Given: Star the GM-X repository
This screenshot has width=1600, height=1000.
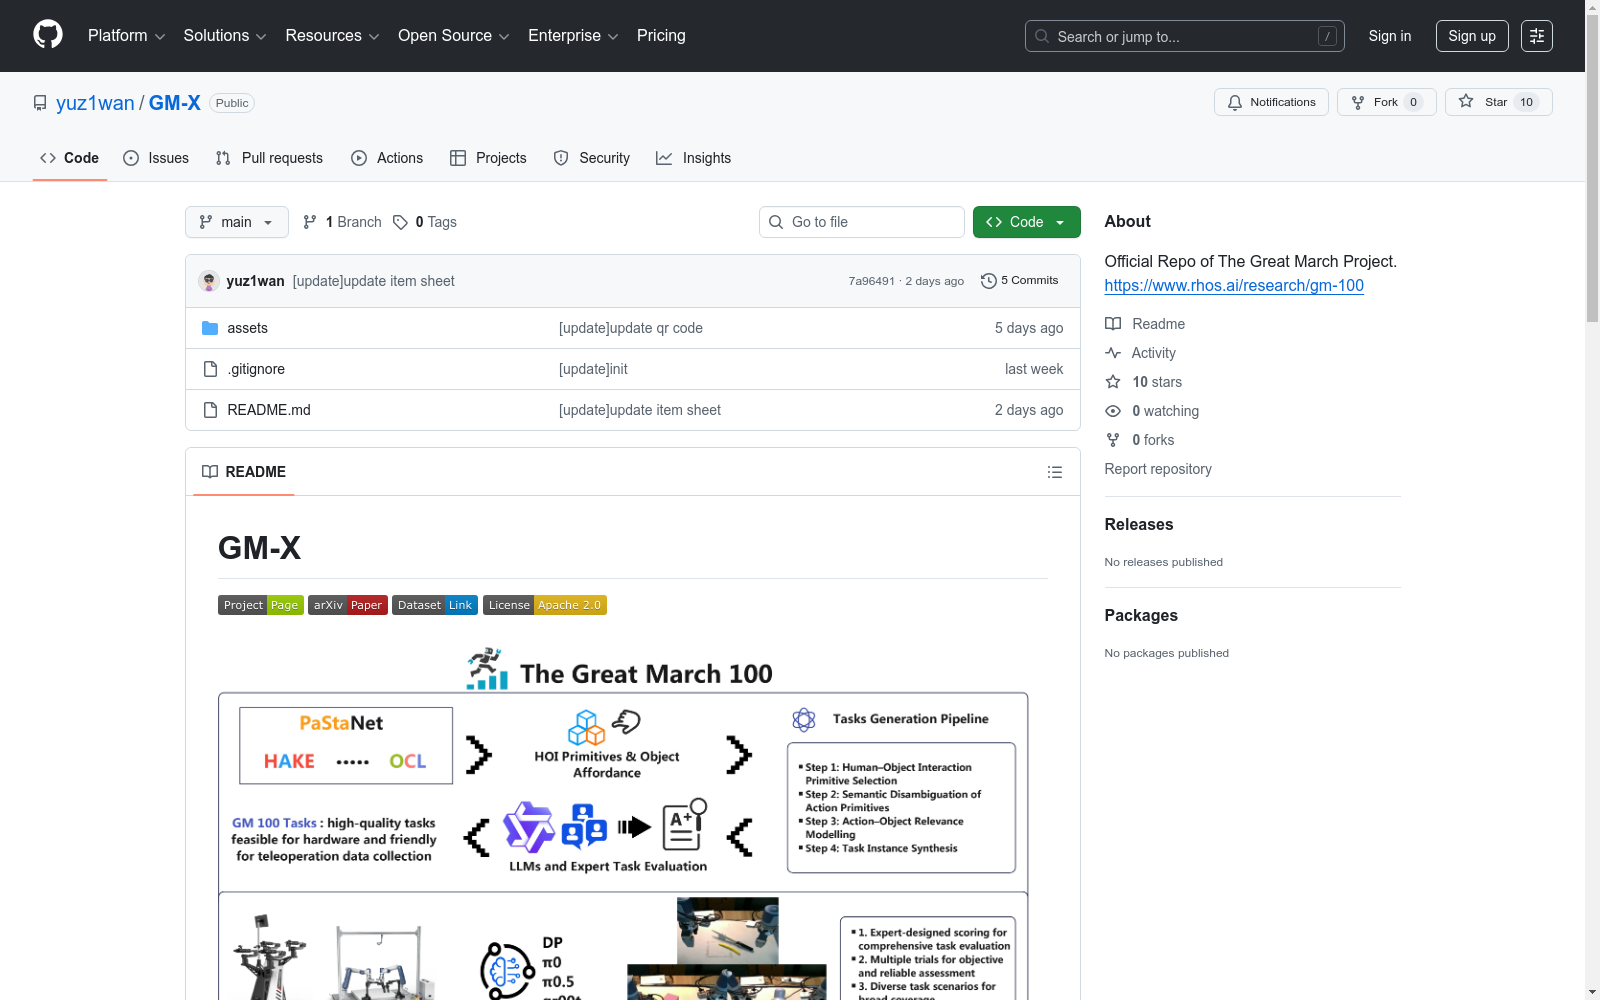Looking at the screenshot, I should point(1498,102).
